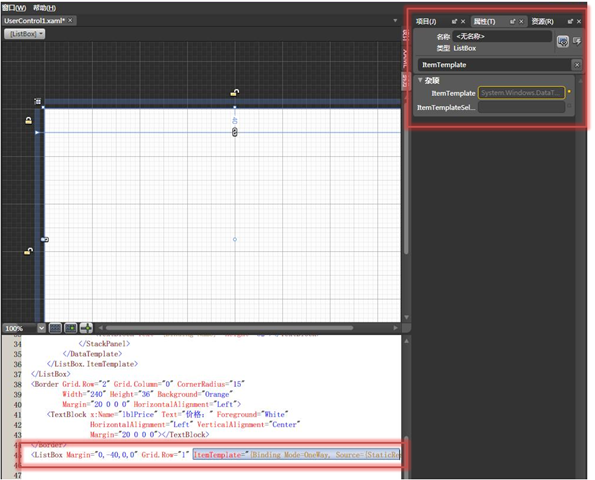595x480 pixels.
Task: Toggle snapping to snaplines button
Action: click(x=86, y=328)
